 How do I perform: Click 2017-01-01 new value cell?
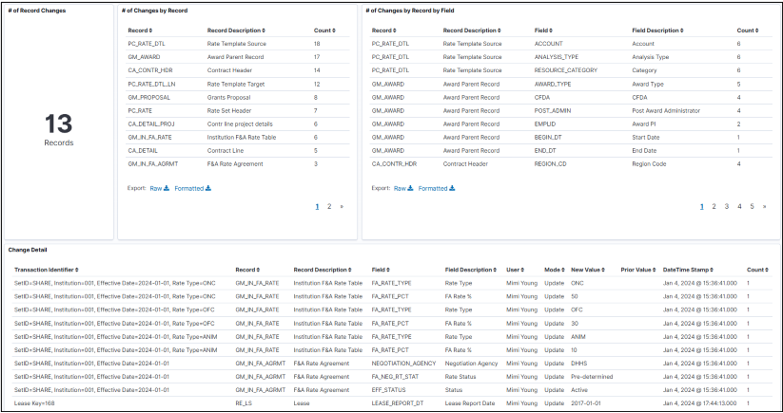586,403
